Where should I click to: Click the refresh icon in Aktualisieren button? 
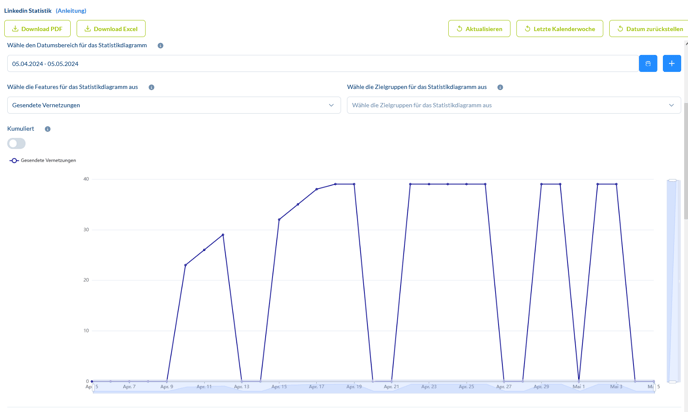[459, 29]
